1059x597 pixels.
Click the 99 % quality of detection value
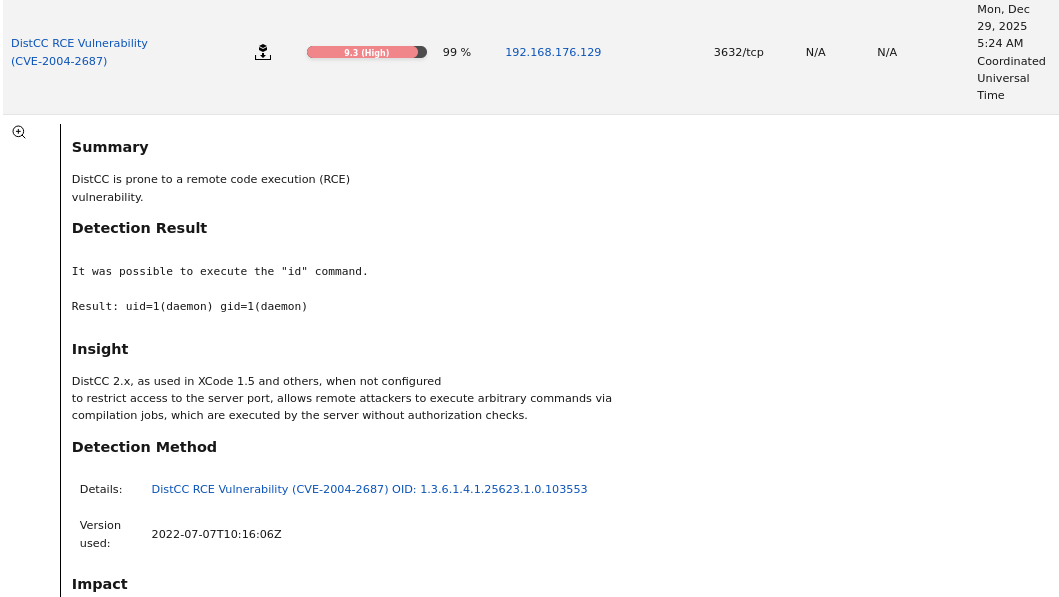tap(456, 52)
